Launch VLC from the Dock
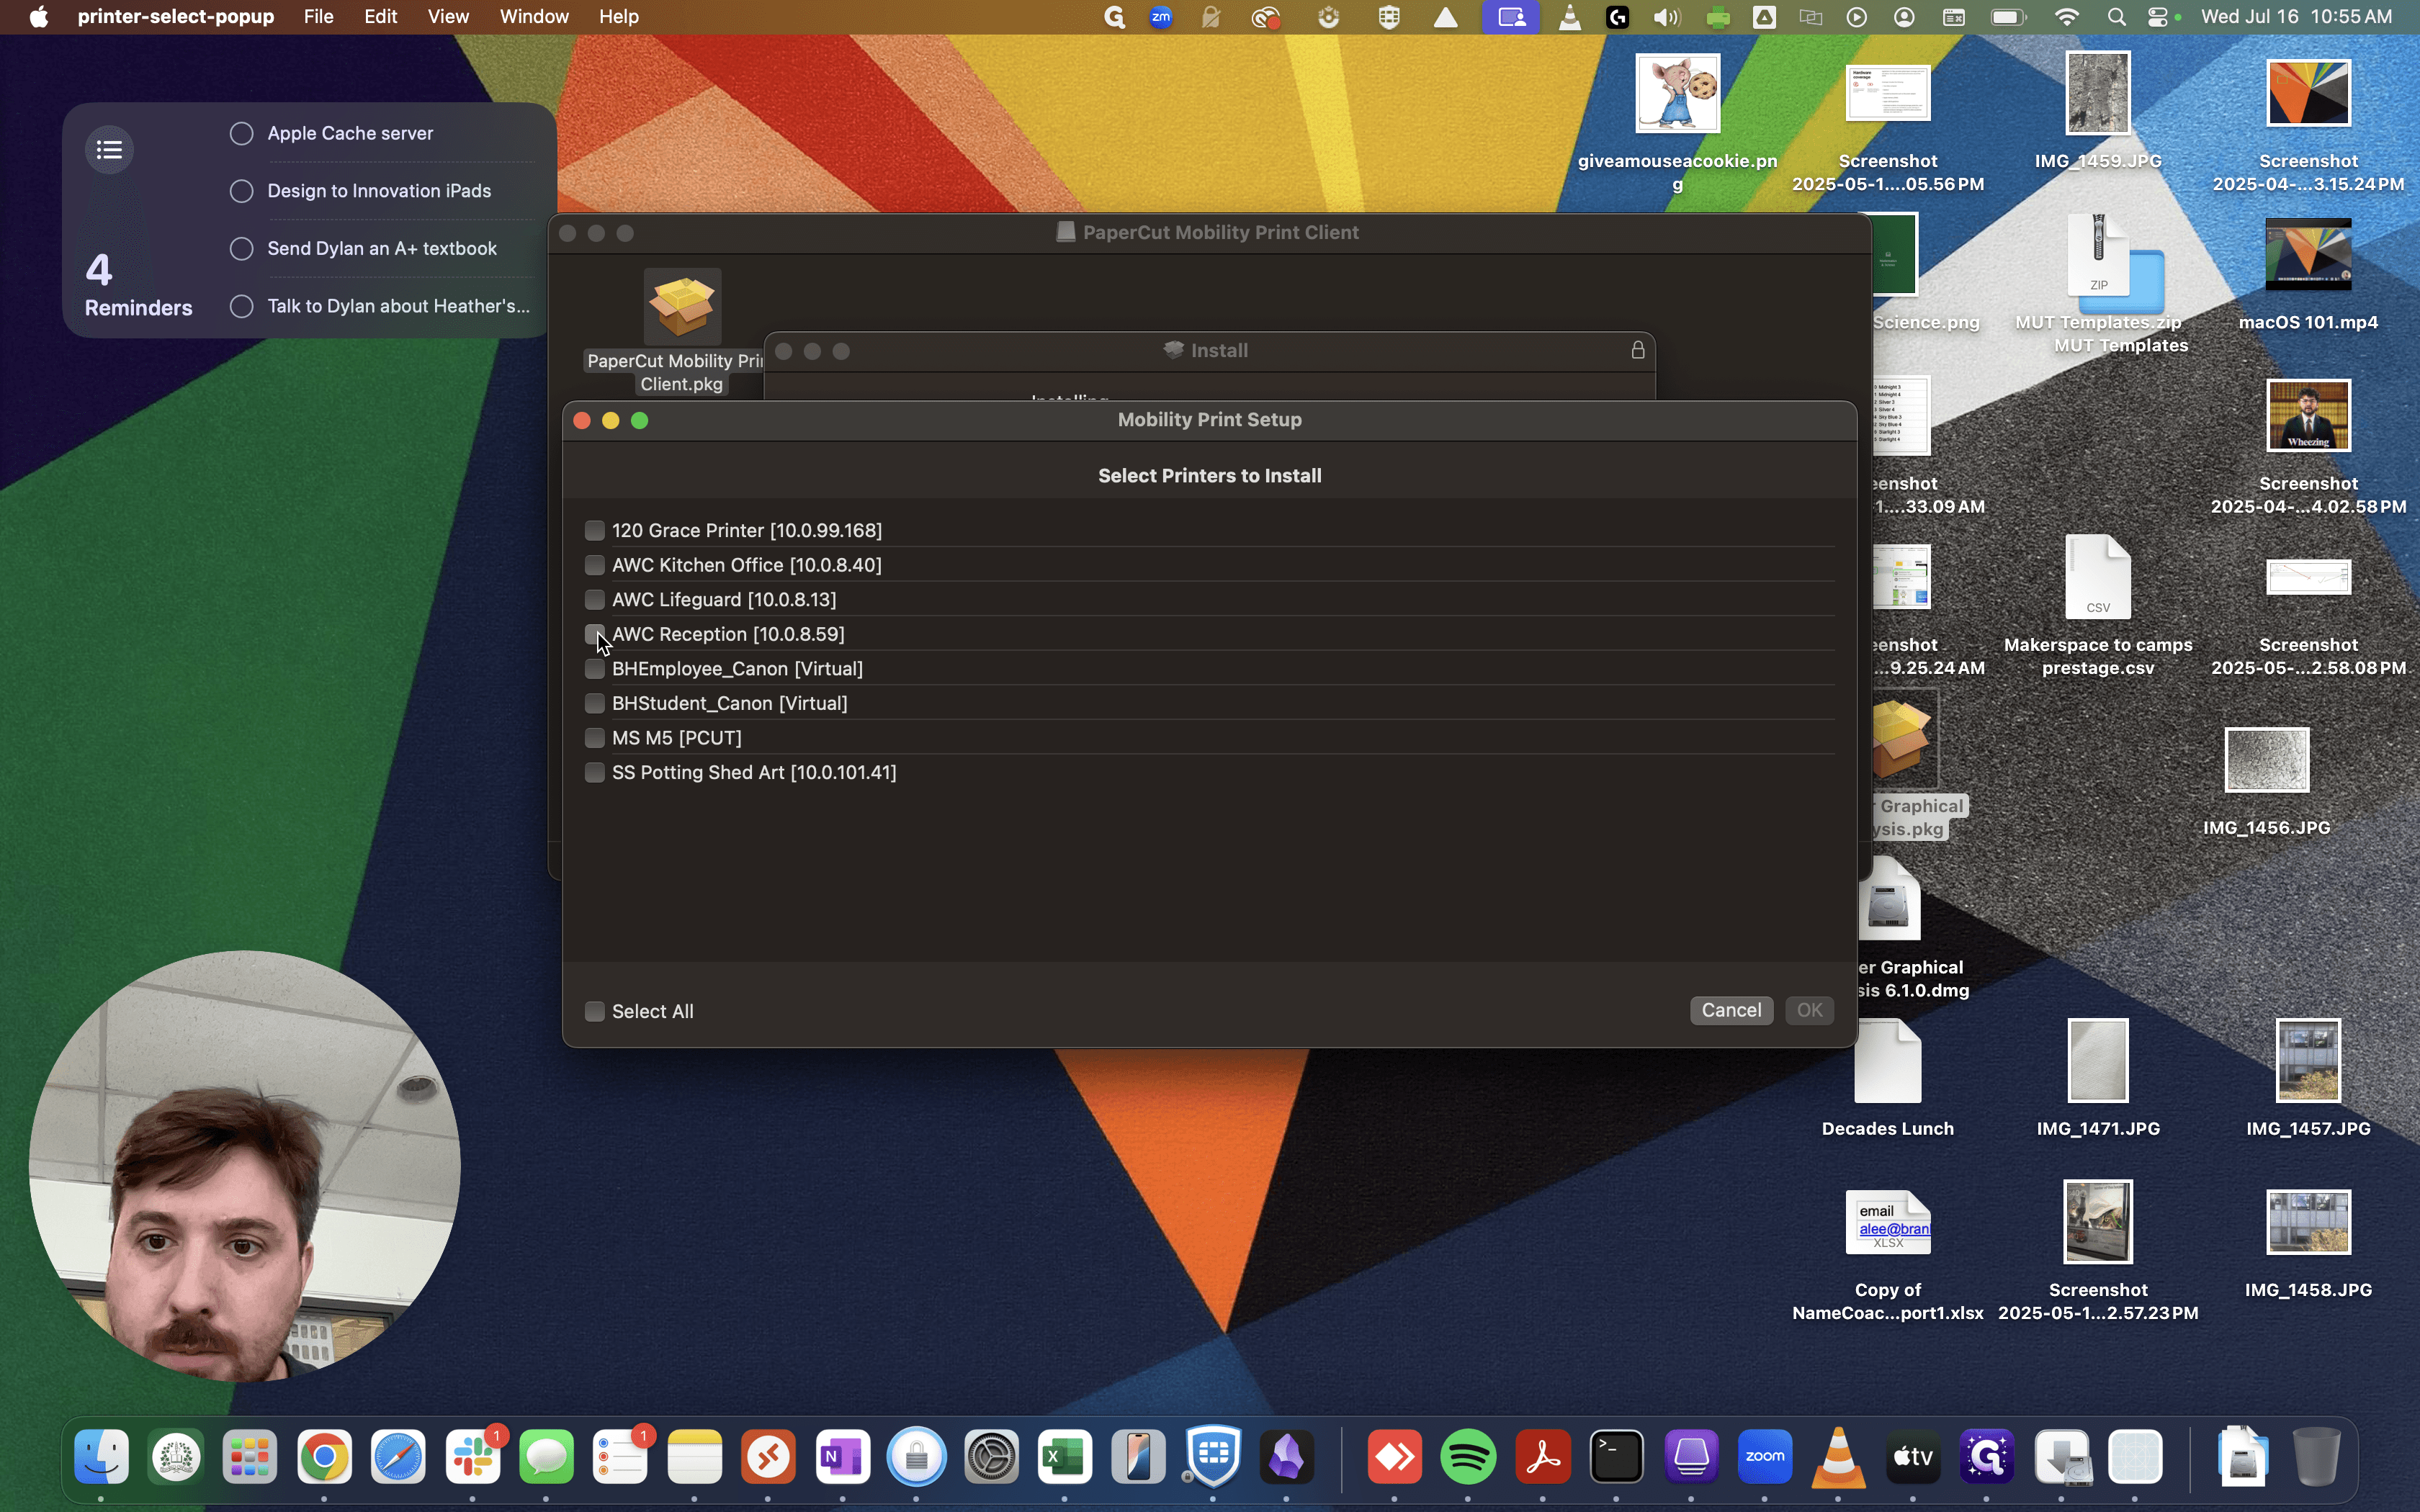This screenshot has height=1512, width=2420. pyautogui.click(x=1840, y=1457)
